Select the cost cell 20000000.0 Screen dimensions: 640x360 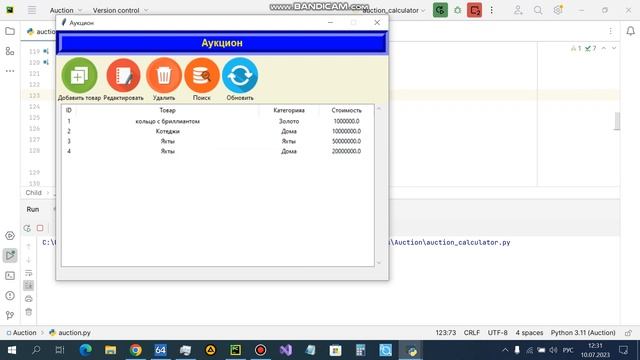coord(346,151)
